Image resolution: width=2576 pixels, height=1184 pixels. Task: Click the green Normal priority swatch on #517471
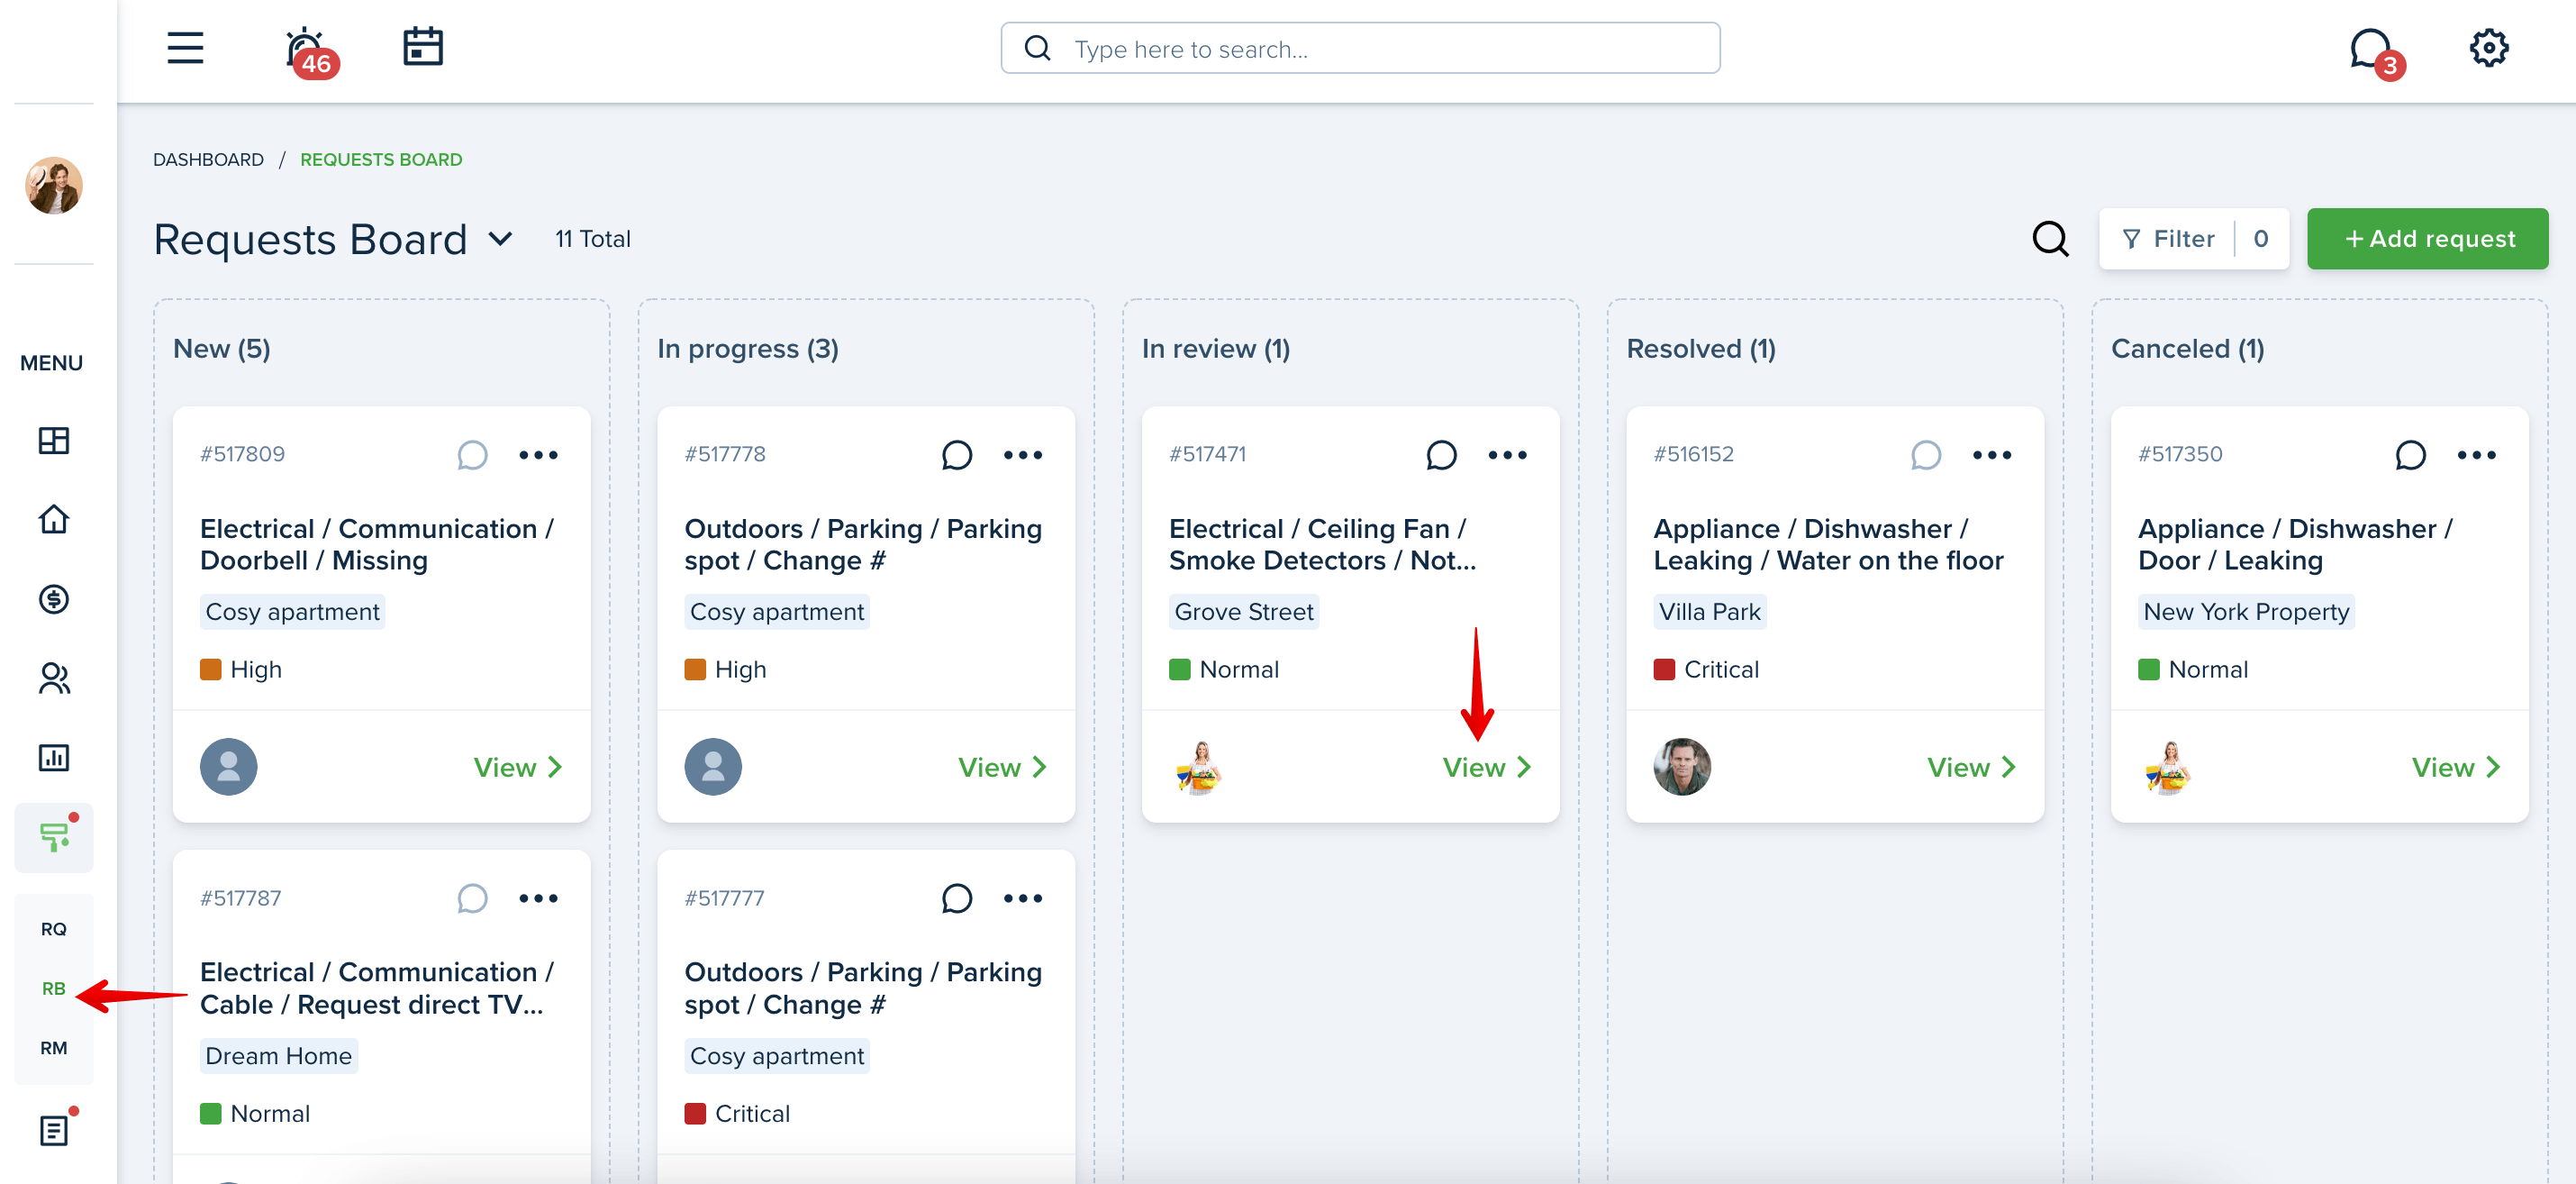[1180, 669]
